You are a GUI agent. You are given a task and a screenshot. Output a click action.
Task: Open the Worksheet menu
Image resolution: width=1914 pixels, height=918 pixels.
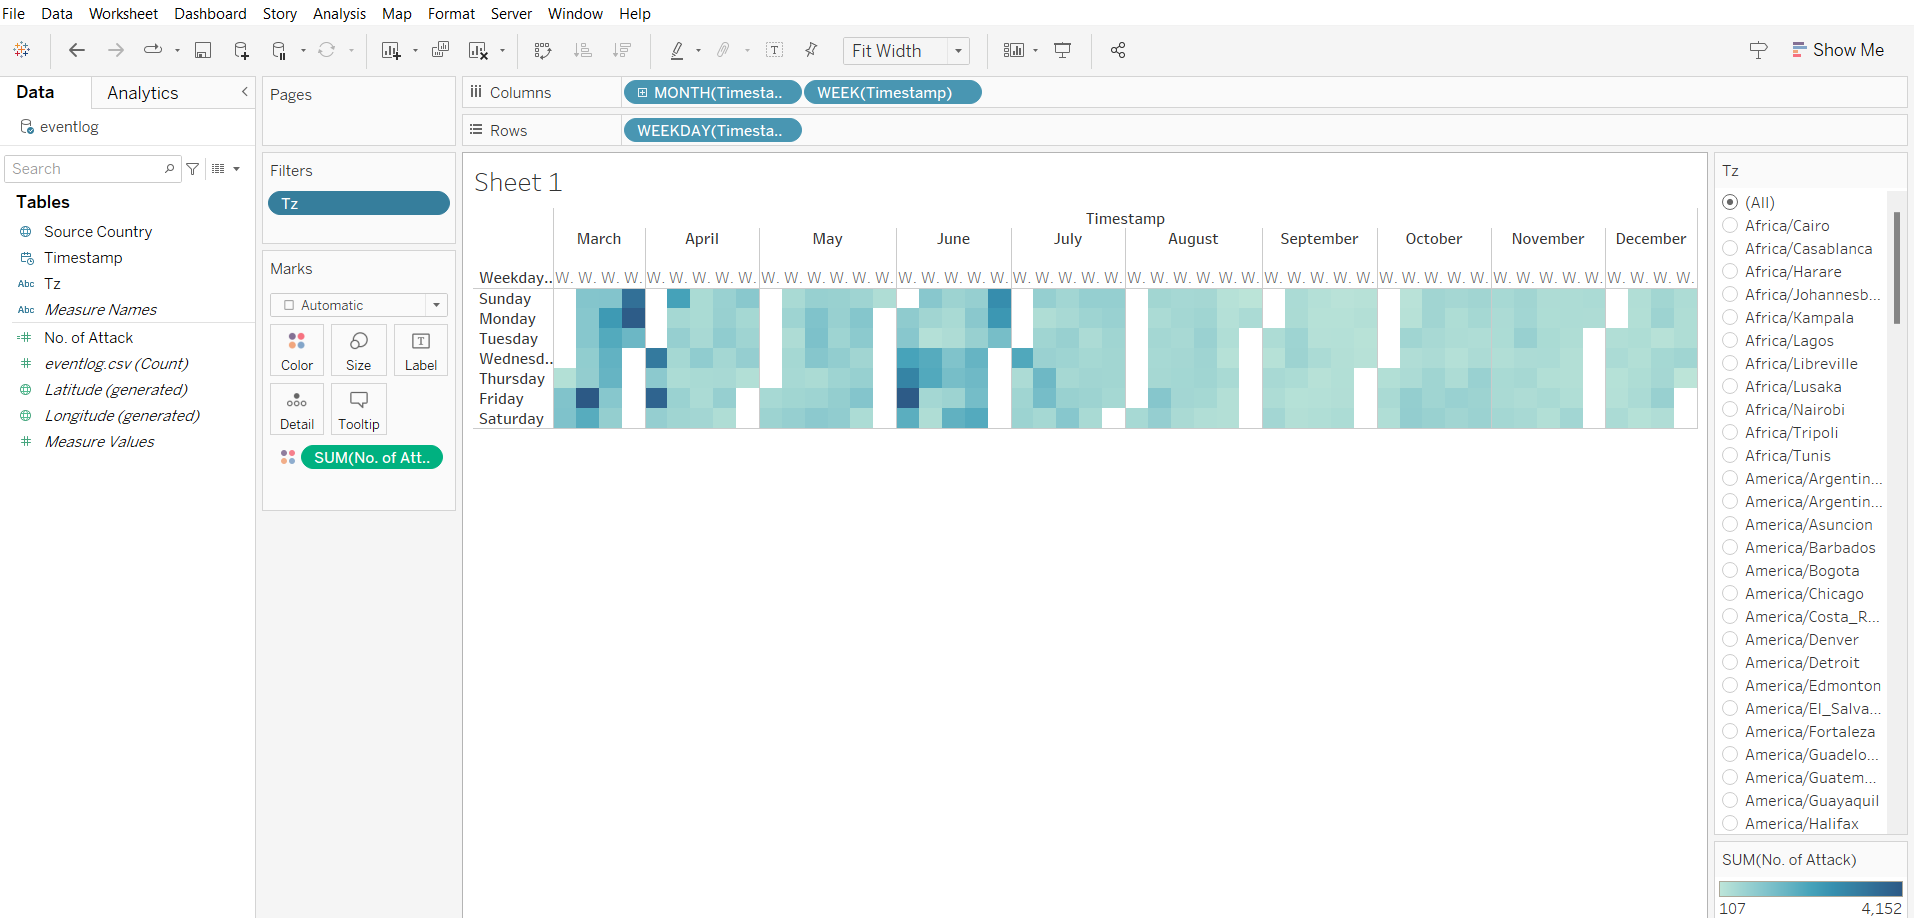pyautogui.click(x=123, y=14)
